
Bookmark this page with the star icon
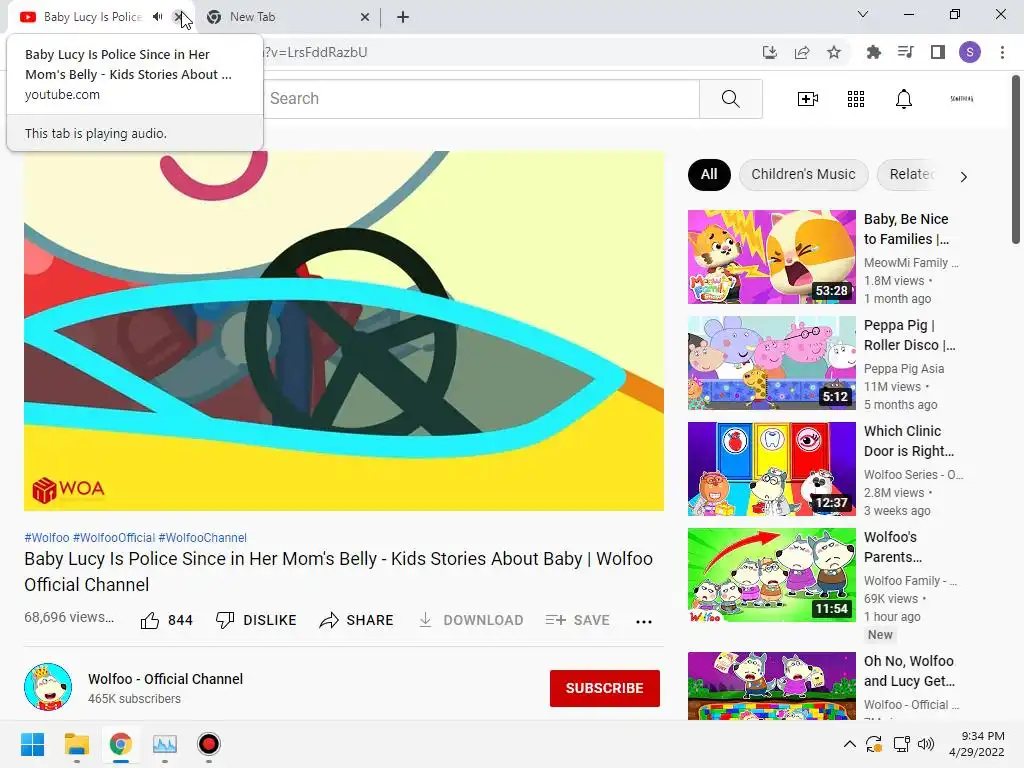834,52
